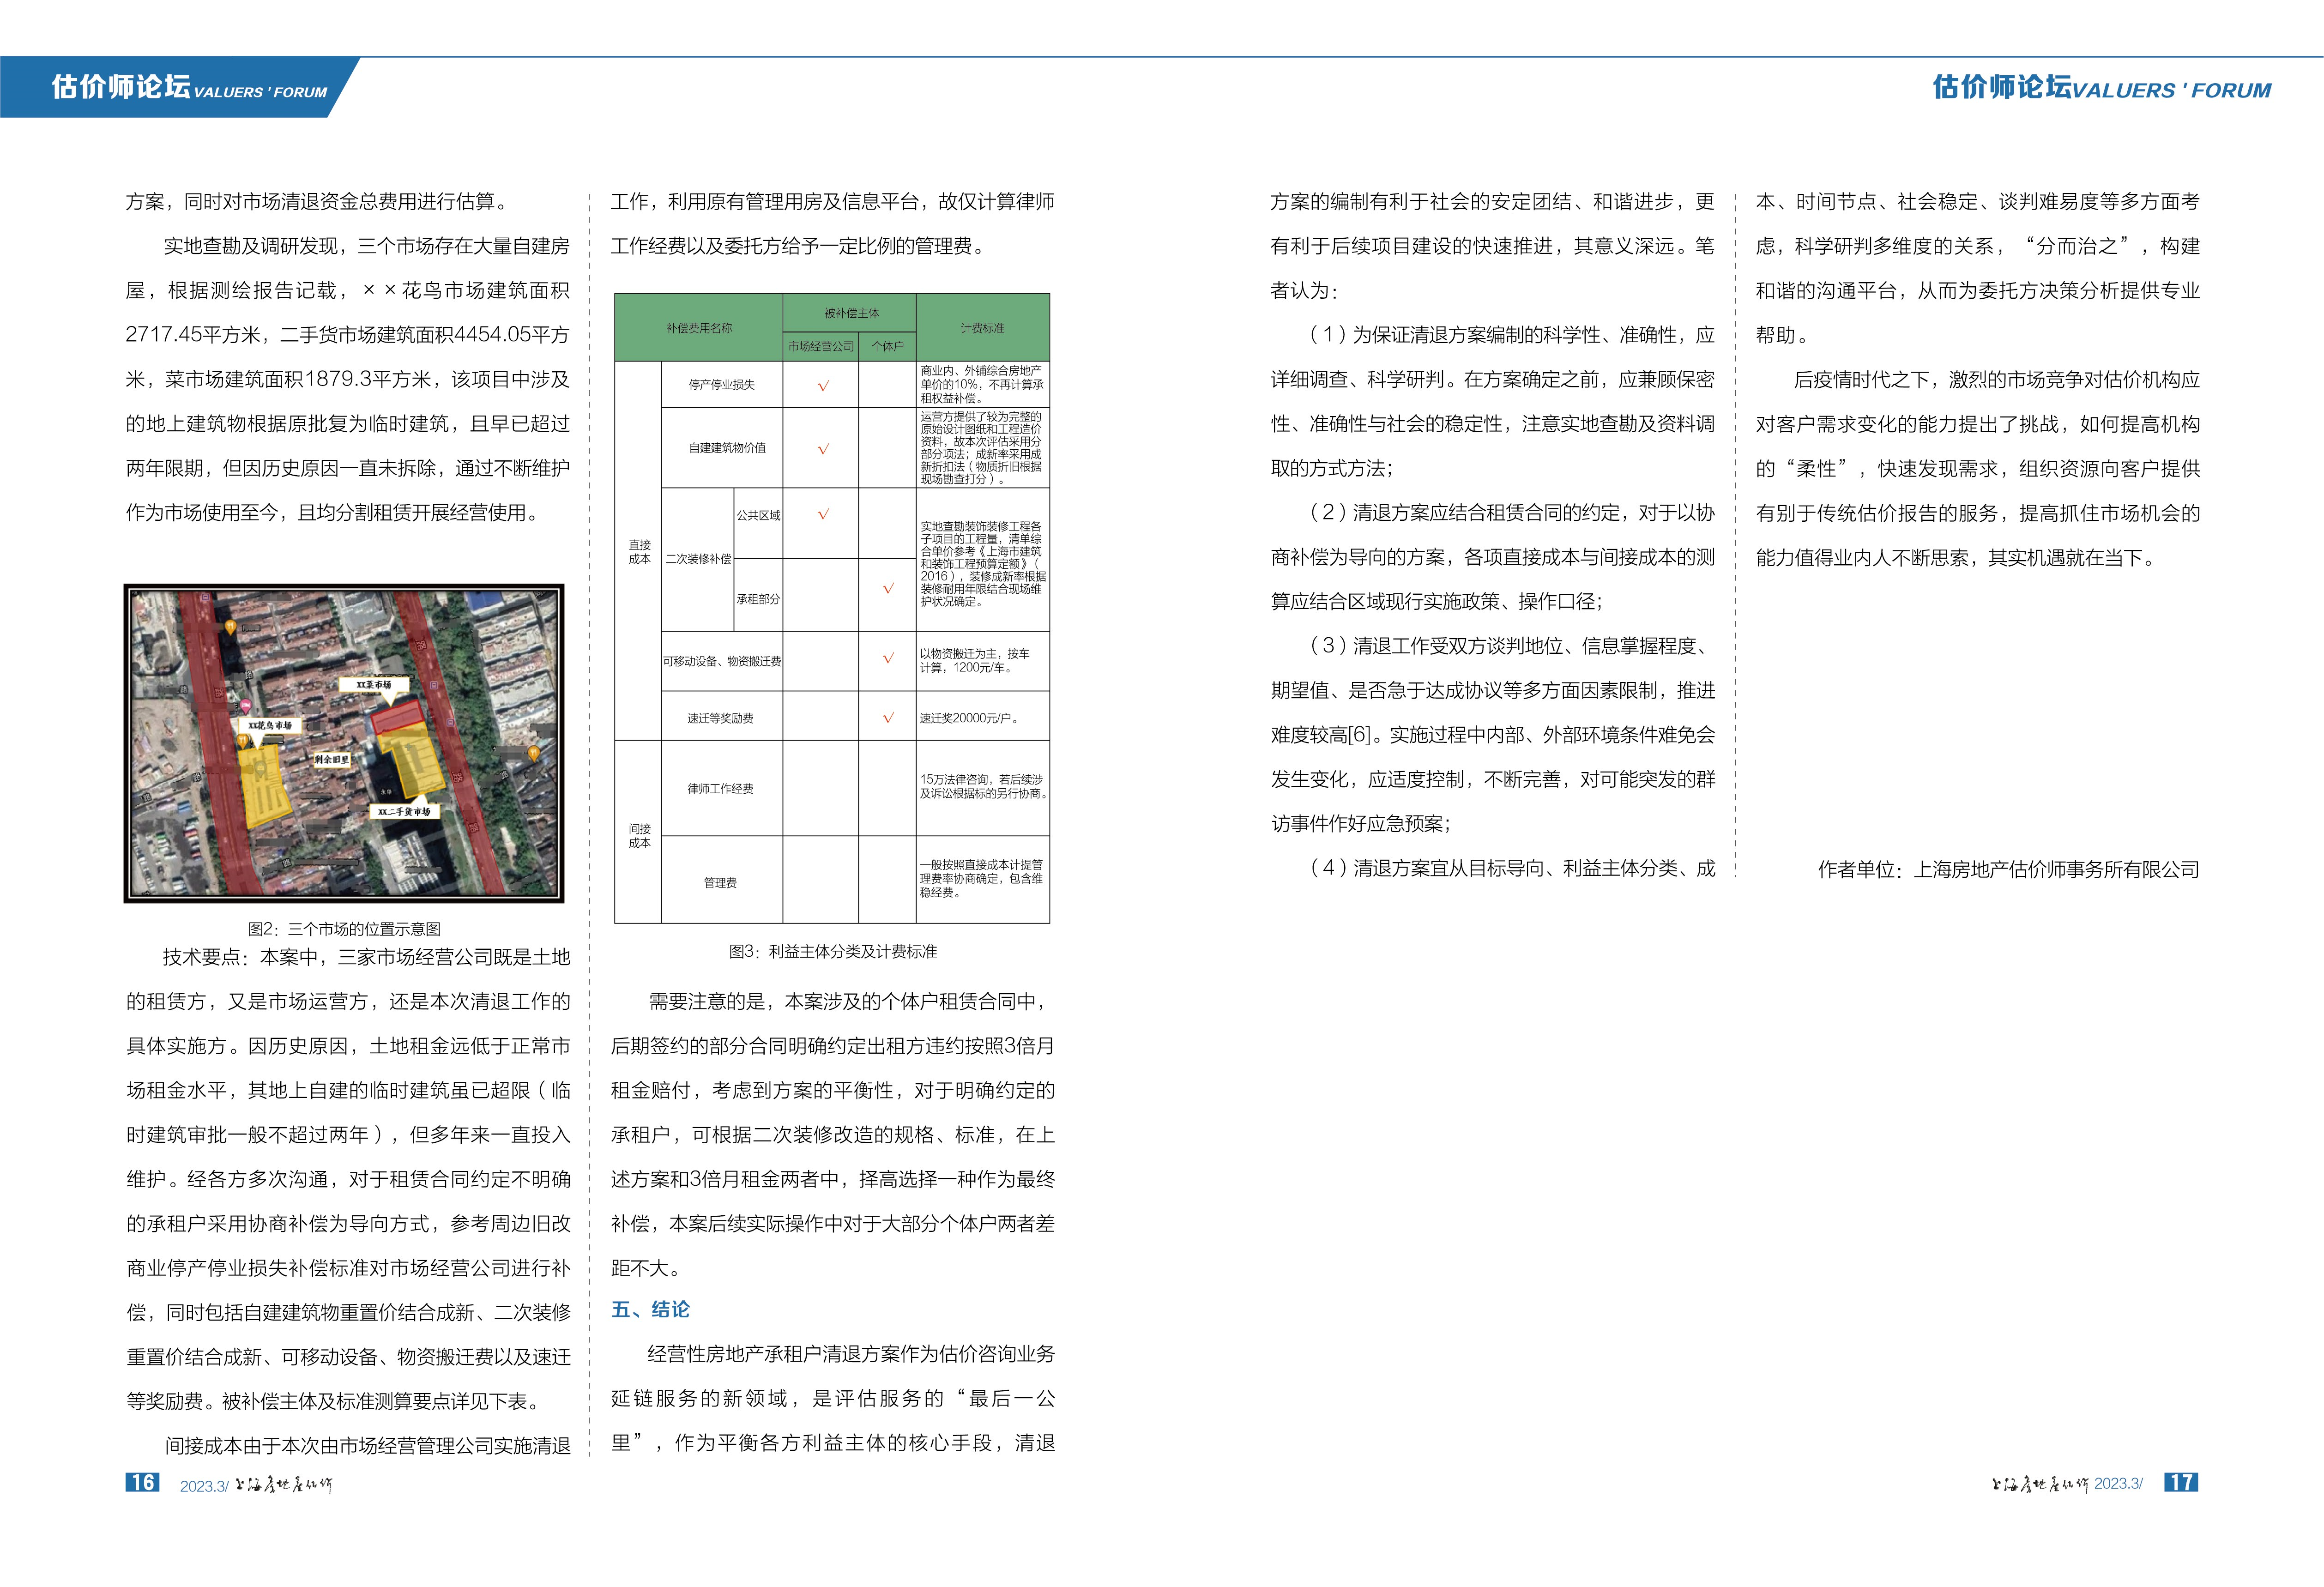Click the line beginning 2717.45平方米
The height and width of the screenshot is (1587, 2324).
348,335
